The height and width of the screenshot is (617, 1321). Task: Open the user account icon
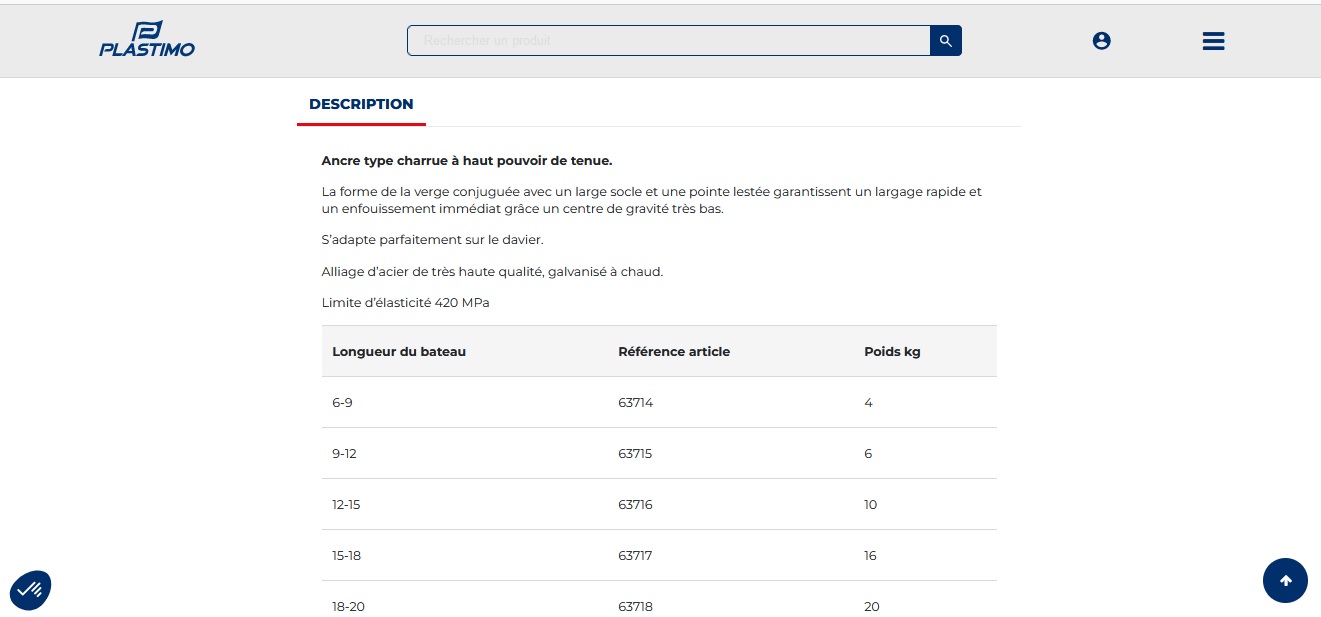point(1101,41)
